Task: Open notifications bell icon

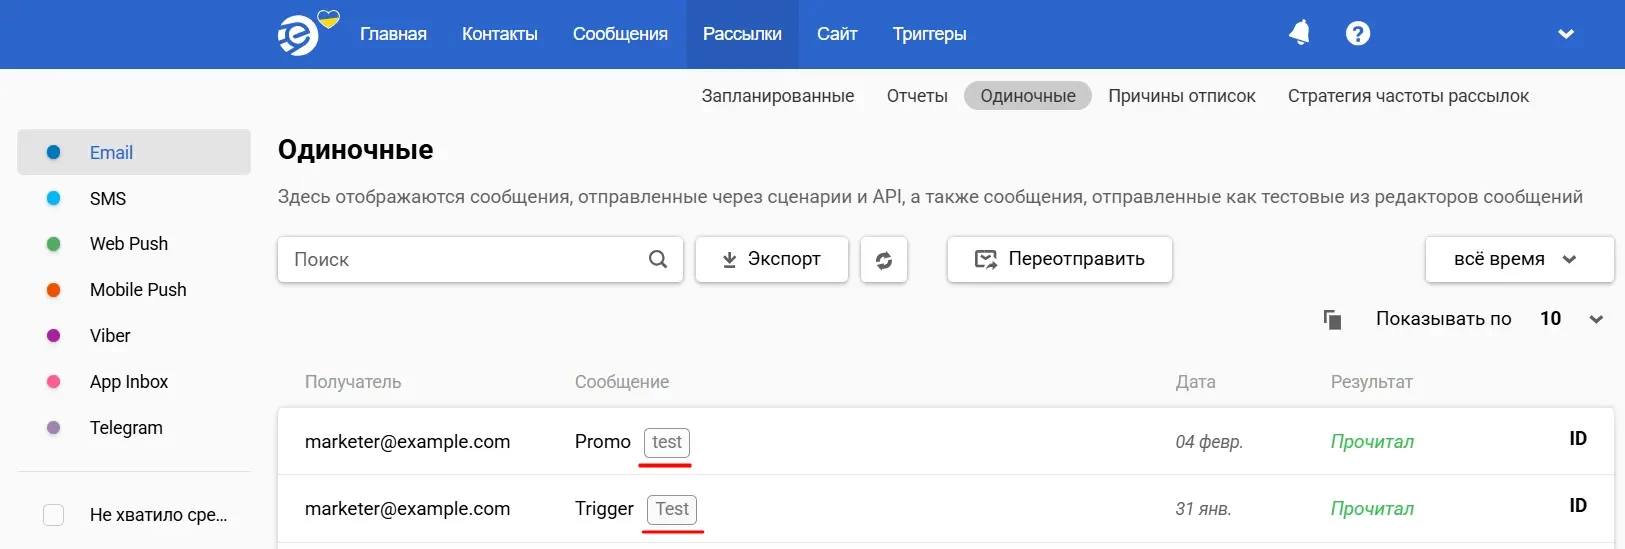Action: tap(1299, 33)
